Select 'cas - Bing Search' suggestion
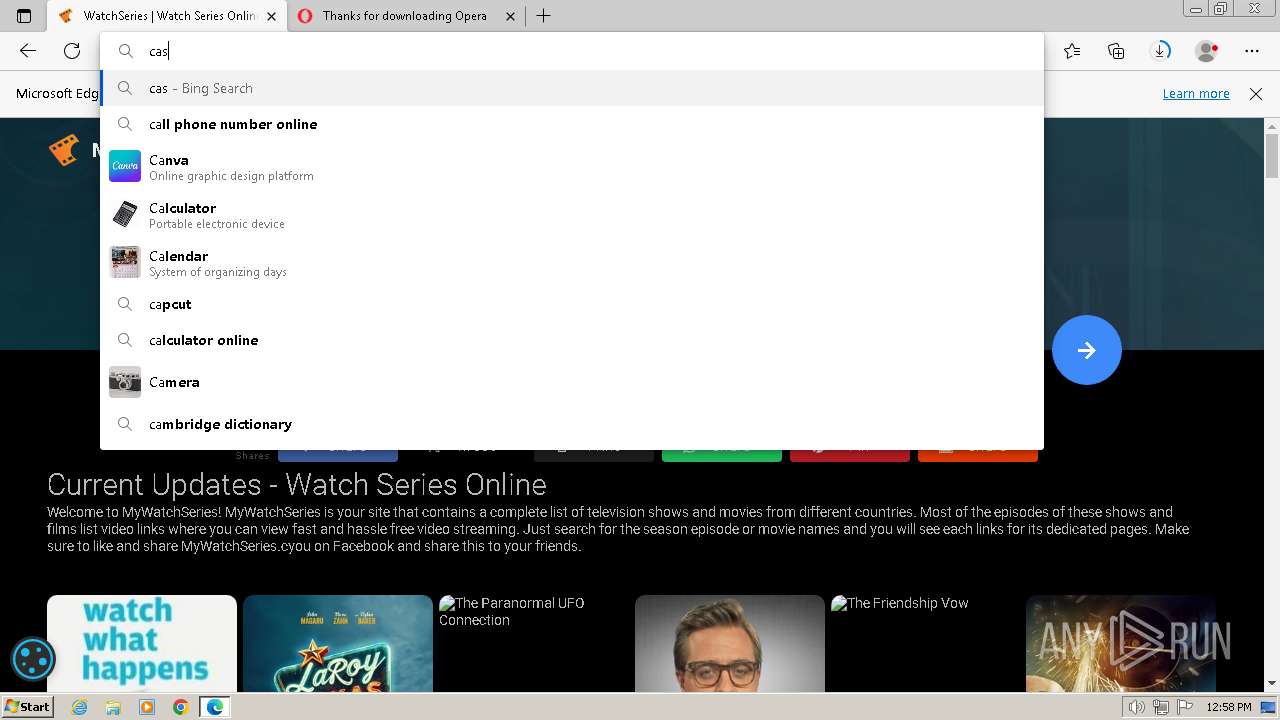Viewport: 1280px width, 720px height. (x=572, y=88)
